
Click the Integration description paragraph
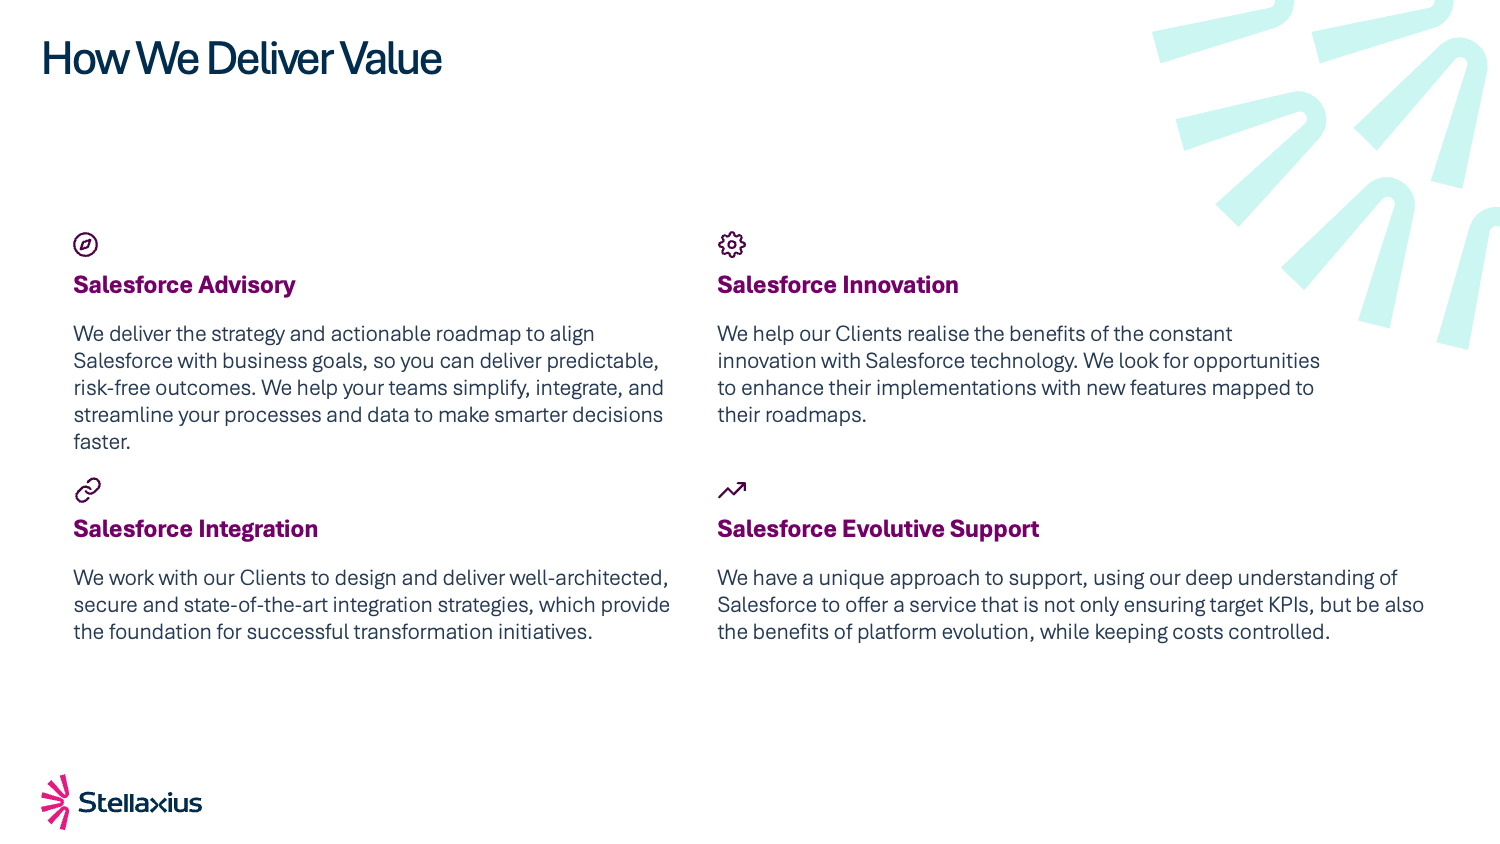[x=371, y=605]
